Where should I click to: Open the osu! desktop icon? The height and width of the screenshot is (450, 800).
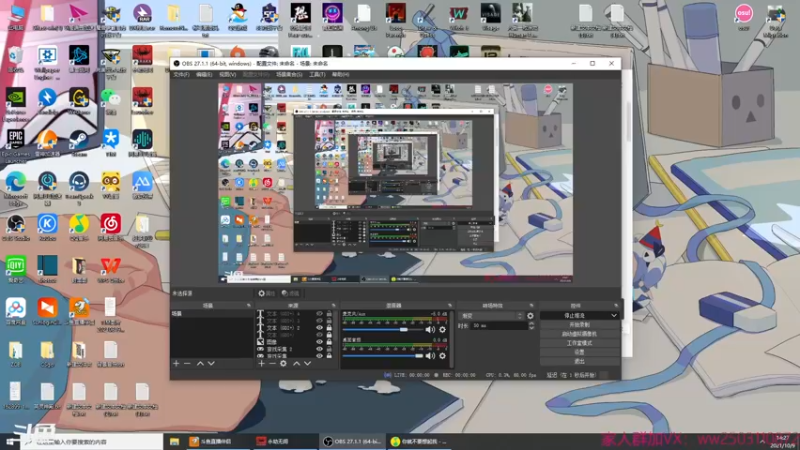click(743, 17)
